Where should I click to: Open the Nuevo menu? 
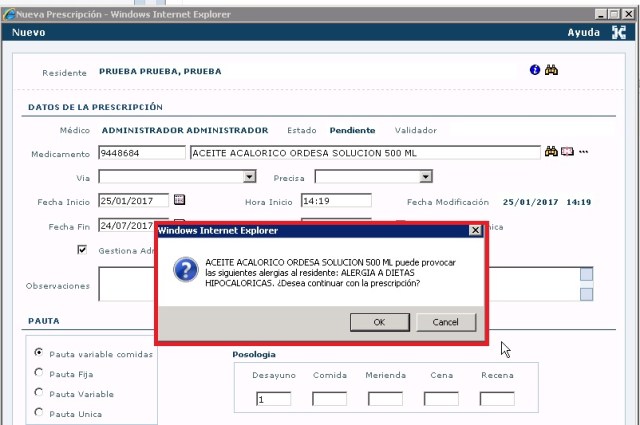[x=28, y=32]
